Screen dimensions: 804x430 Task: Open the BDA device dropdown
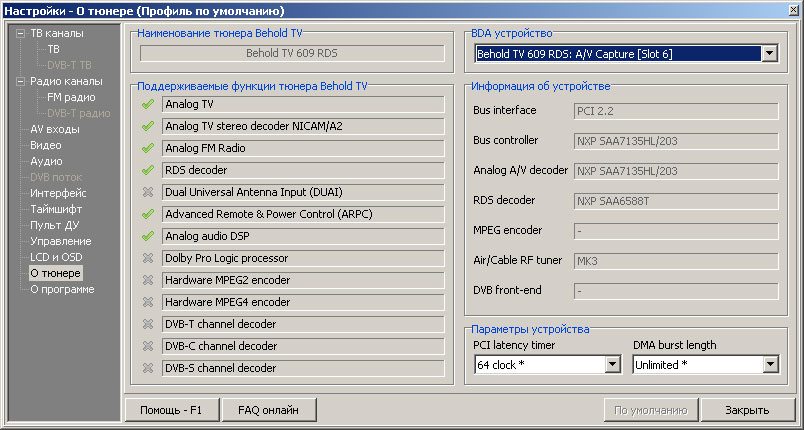point(769,53)
